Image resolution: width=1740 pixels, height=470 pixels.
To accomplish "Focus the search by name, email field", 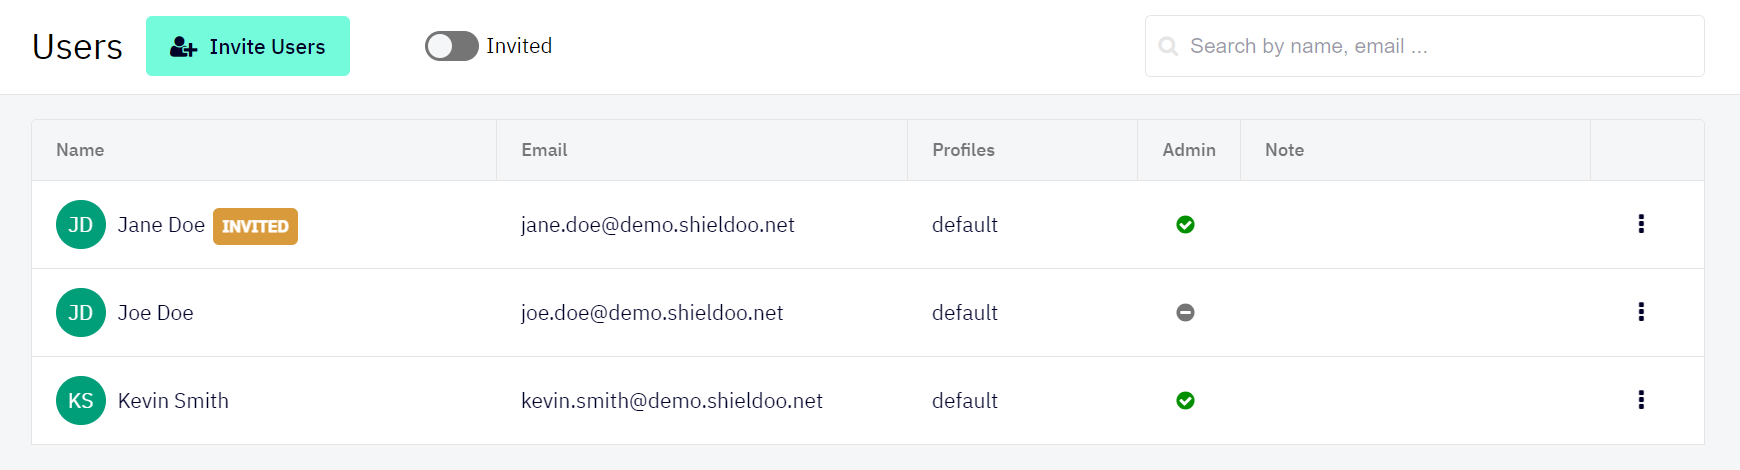I will tap(1425, 46).
